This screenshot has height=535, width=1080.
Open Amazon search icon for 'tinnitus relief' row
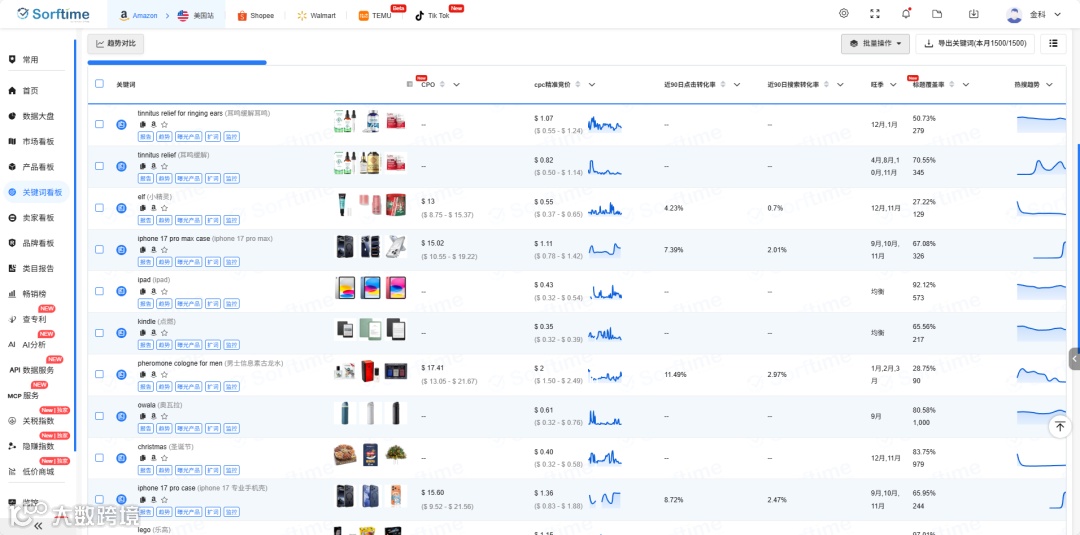click(x=153, y=166)
